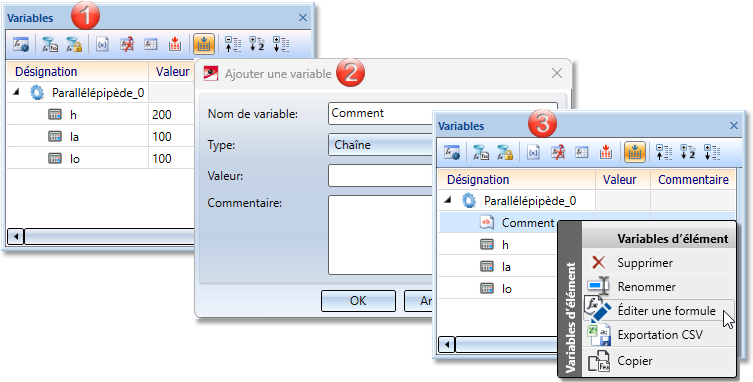
Task: Close the left Variables window
Action: pos(303,18)
